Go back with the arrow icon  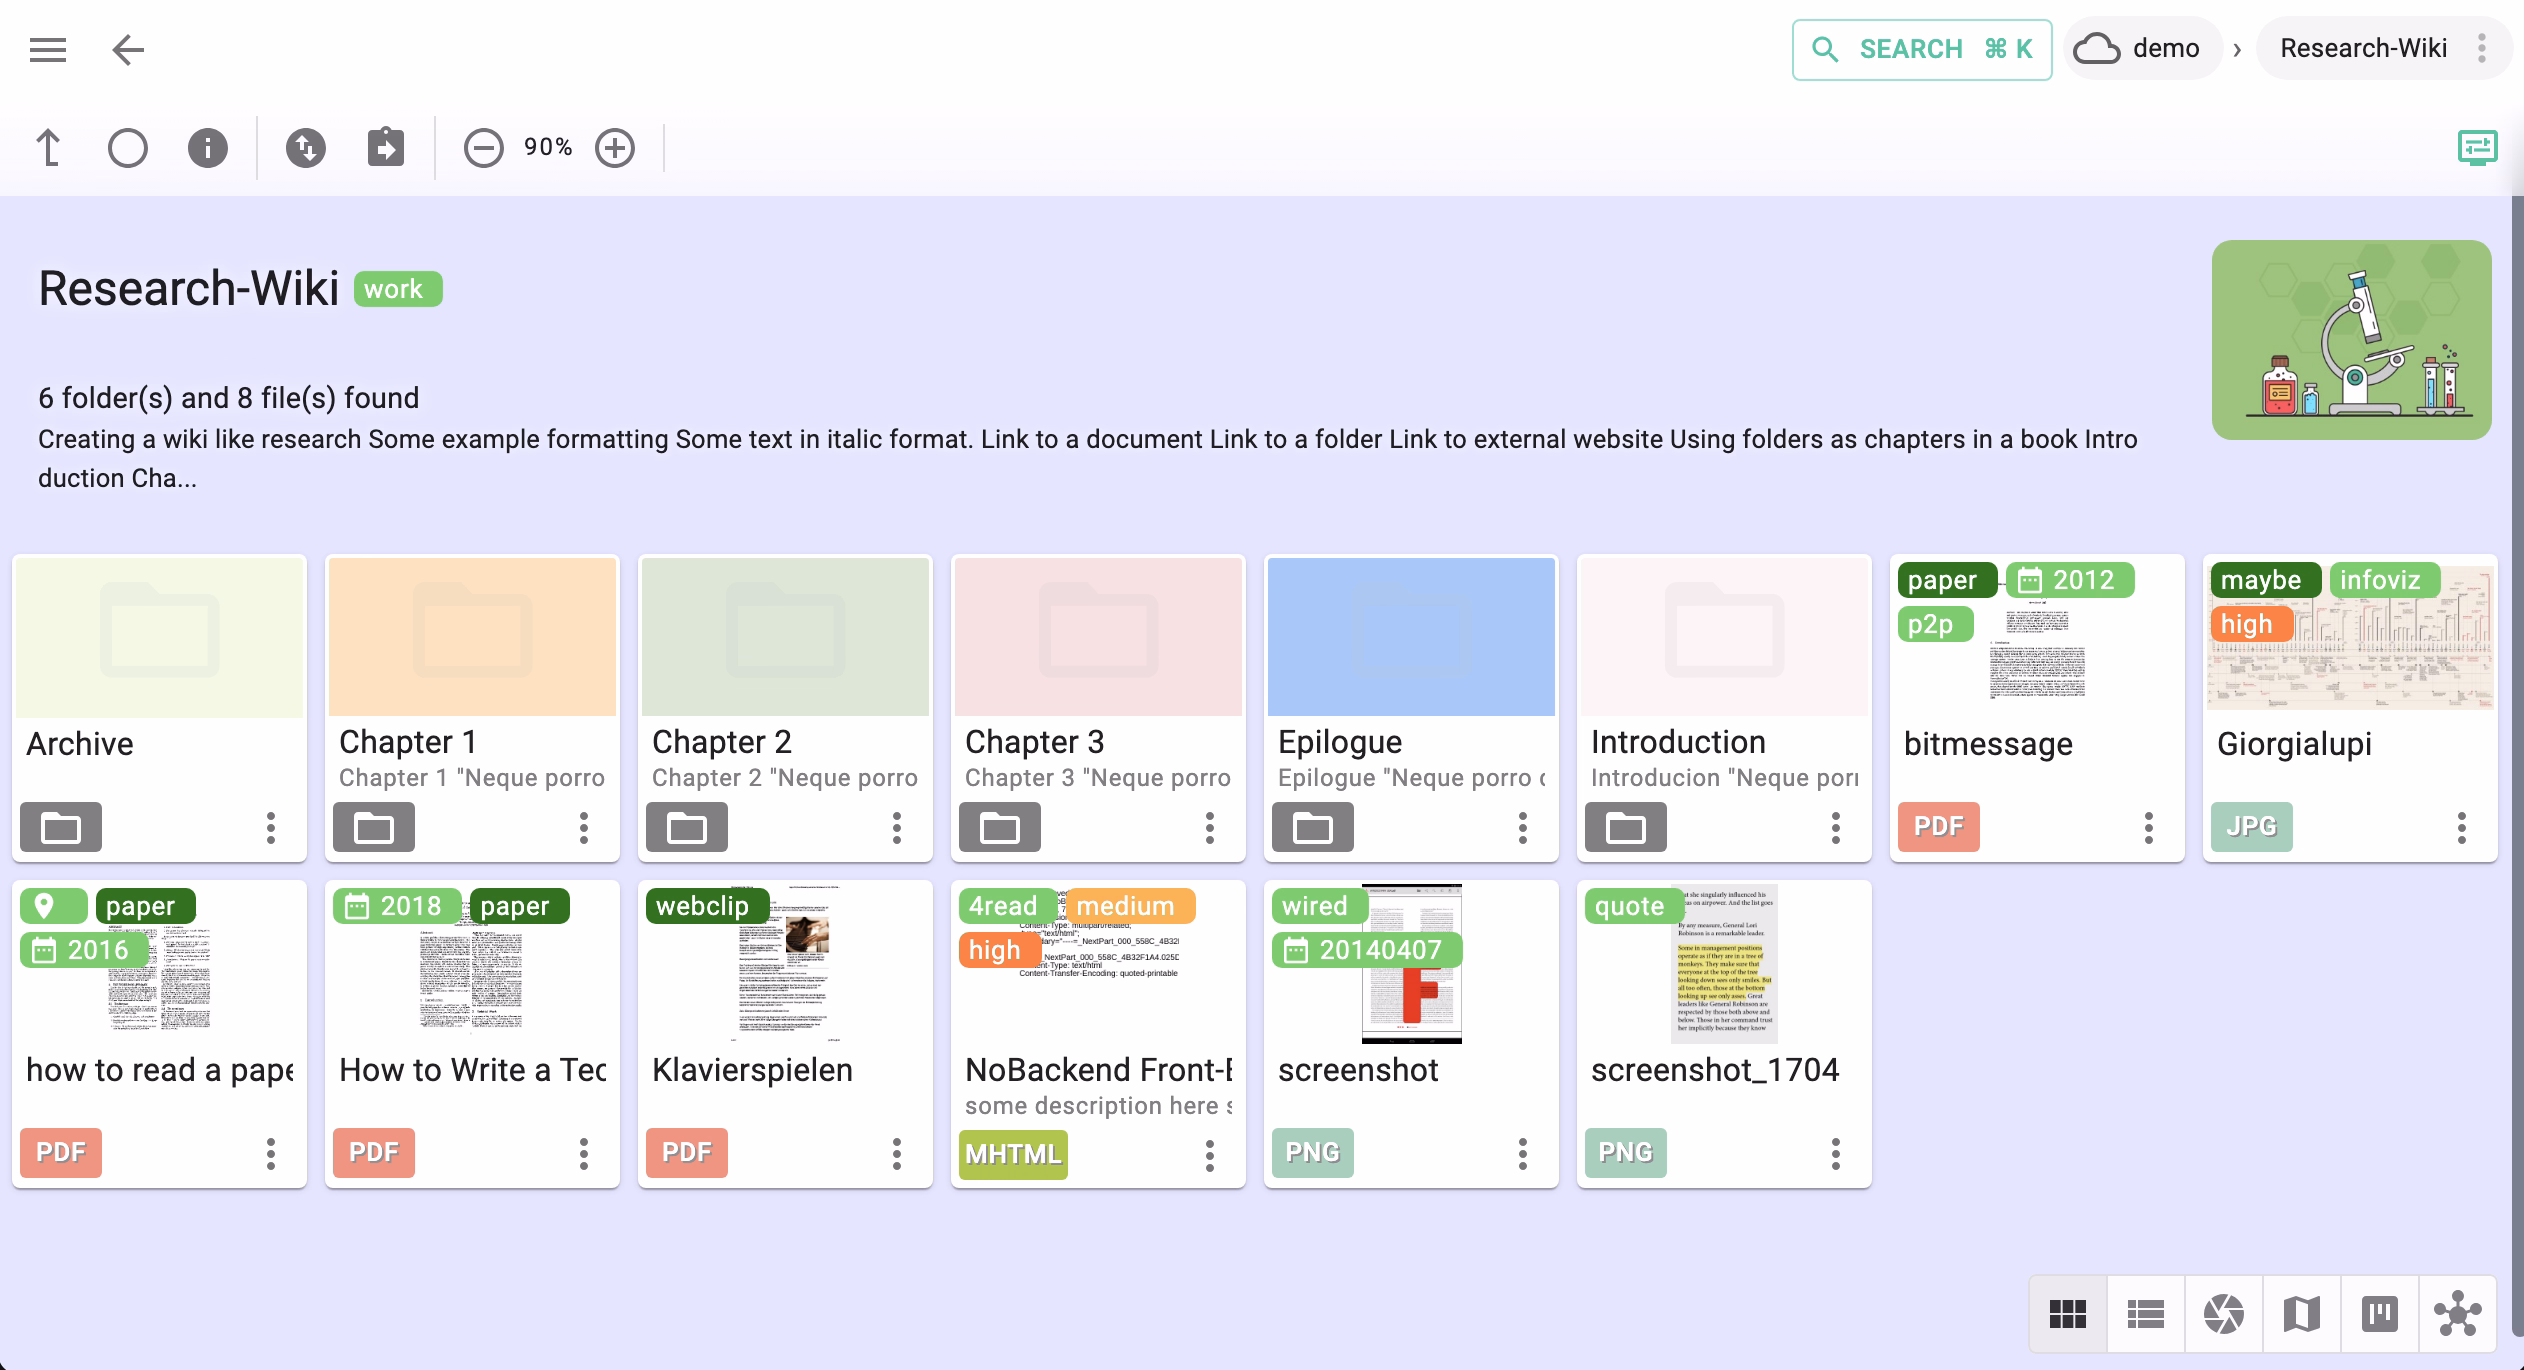(x=128, y=49)
